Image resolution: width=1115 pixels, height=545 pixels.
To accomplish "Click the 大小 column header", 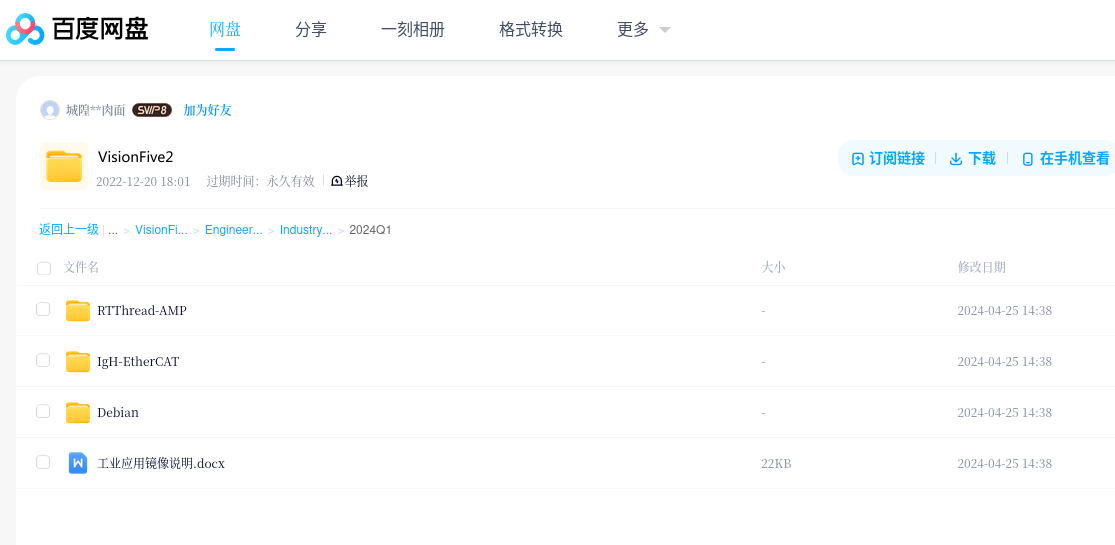I will coord(774,267).
